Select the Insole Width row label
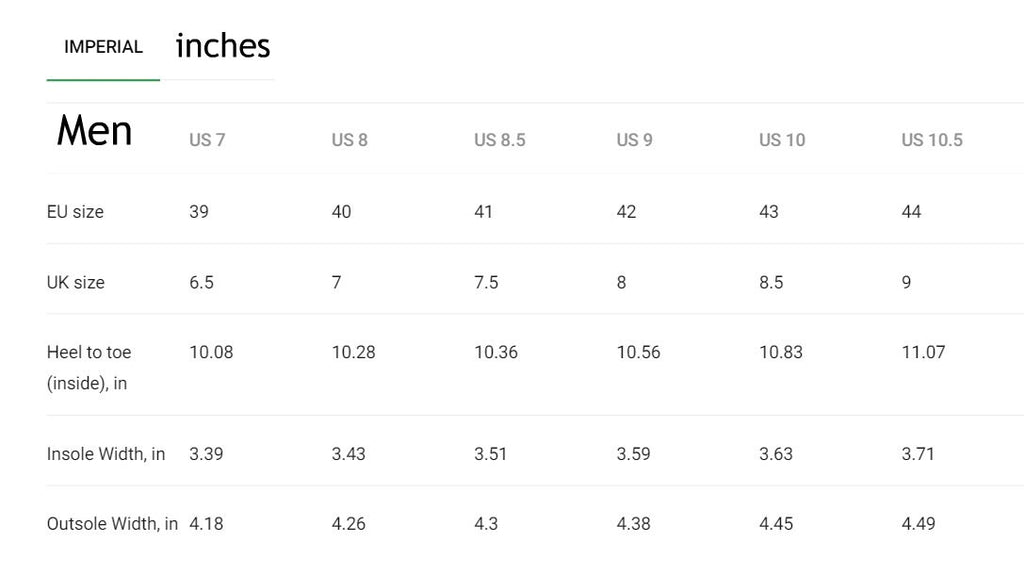This screenshot has width=1024, height=575. tap(106, 454)
